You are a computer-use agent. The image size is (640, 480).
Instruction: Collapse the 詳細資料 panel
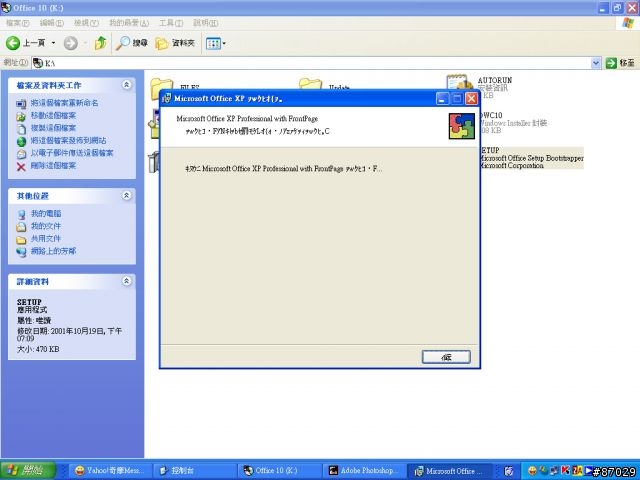127,281
